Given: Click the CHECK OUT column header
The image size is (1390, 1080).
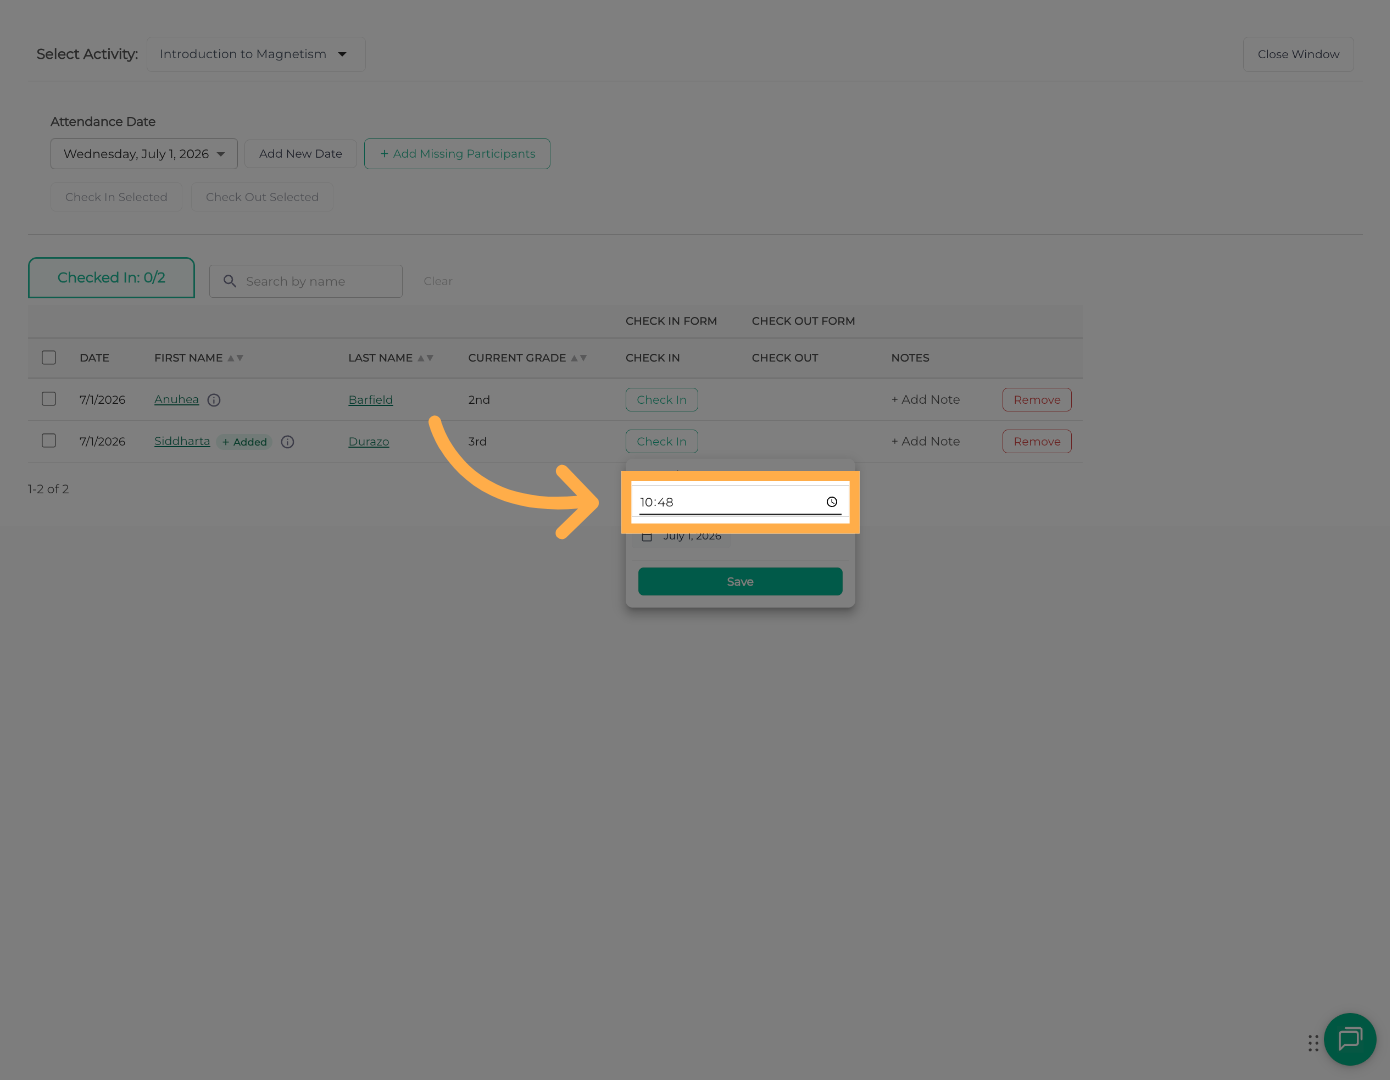Looking at the screenshot, I should click(785, 358).
